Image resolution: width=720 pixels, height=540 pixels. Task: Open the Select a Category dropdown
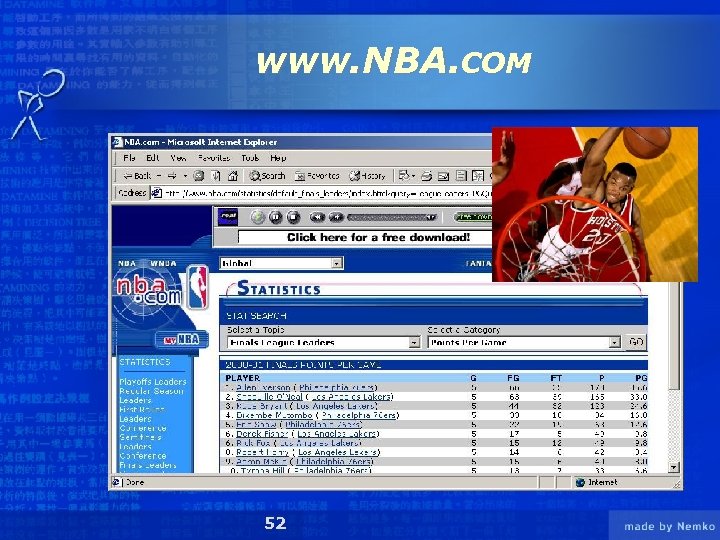(x=524, y=342)
